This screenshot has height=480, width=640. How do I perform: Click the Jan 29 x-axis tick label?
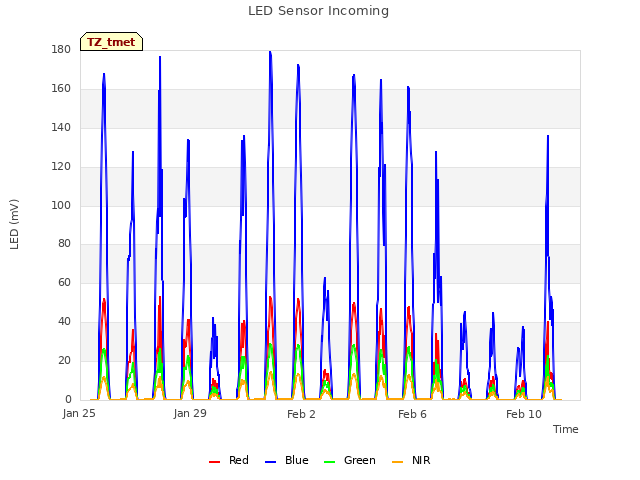coord(190,413)
